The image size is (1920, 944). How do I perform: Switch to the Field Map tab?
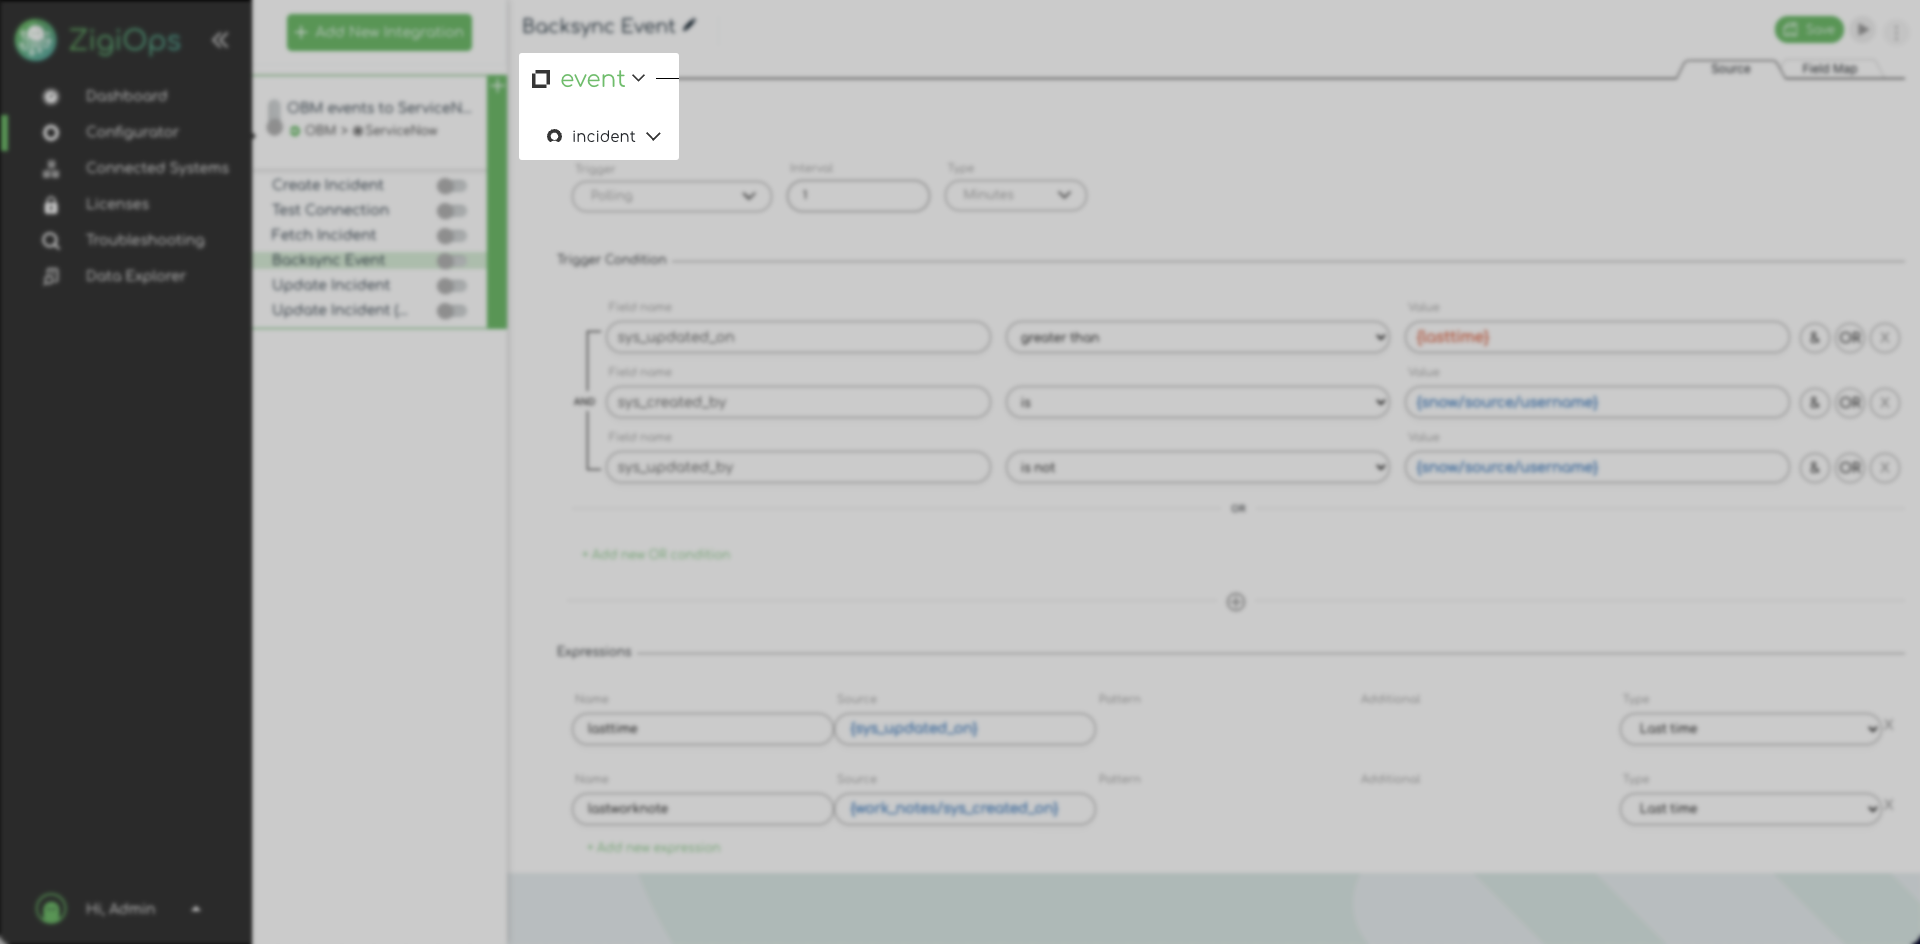point(1829,69)
